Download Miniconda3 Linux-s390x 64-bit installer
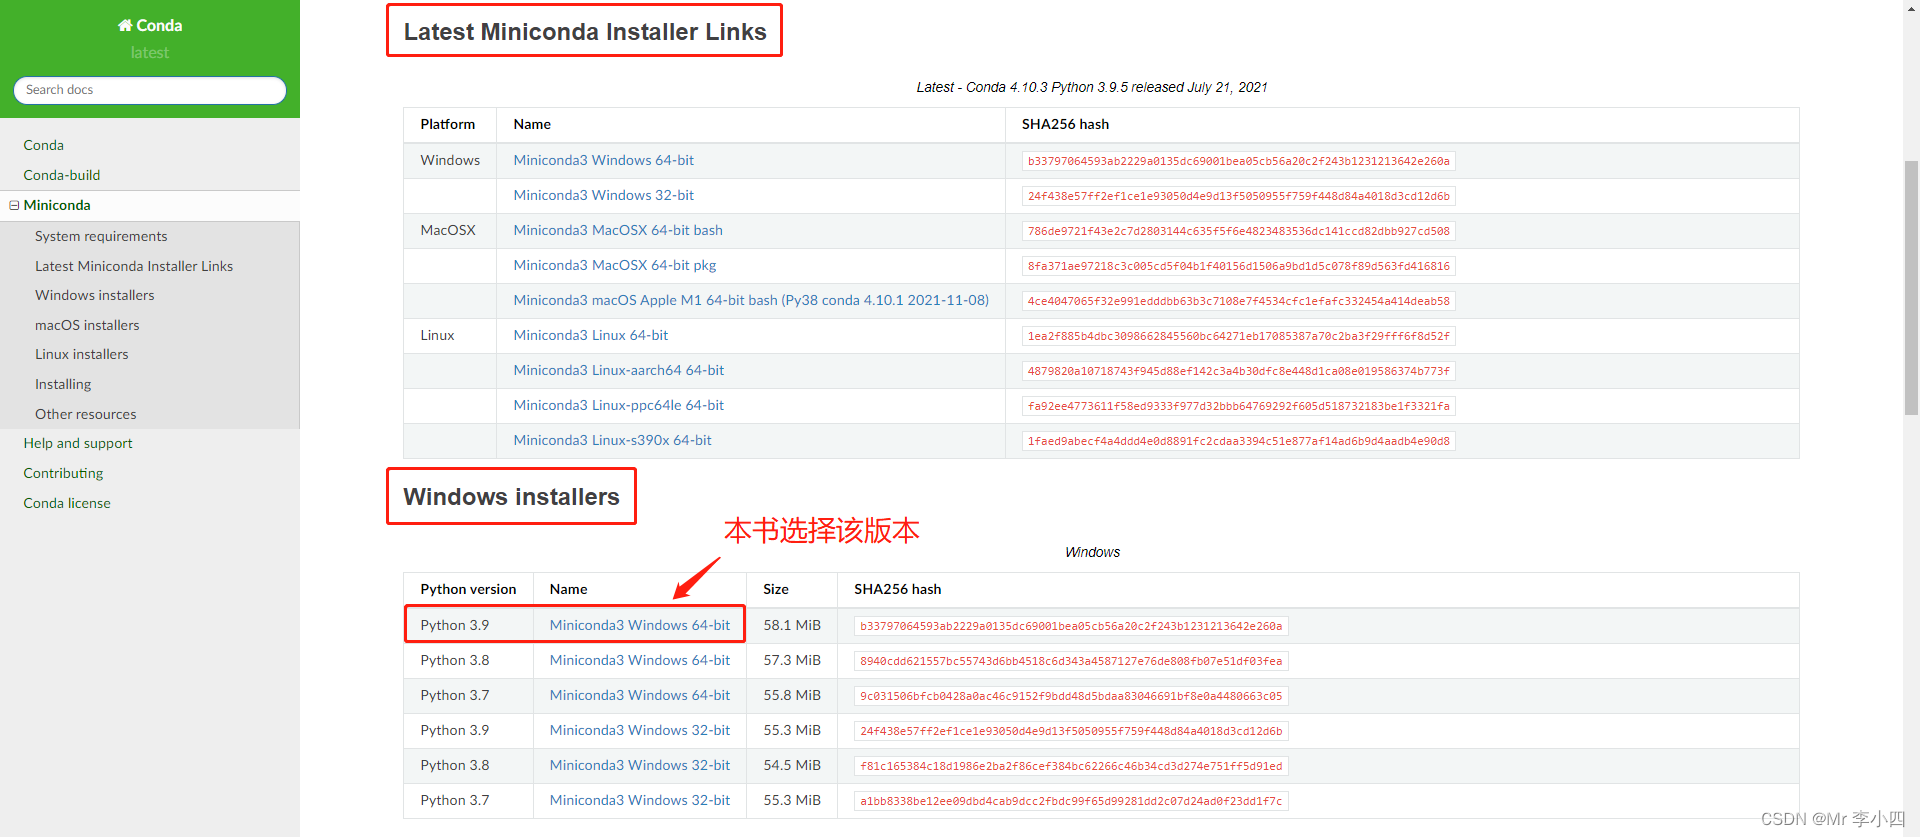The width and height of the screenshot is (1920, 837). tap(613, 440)
